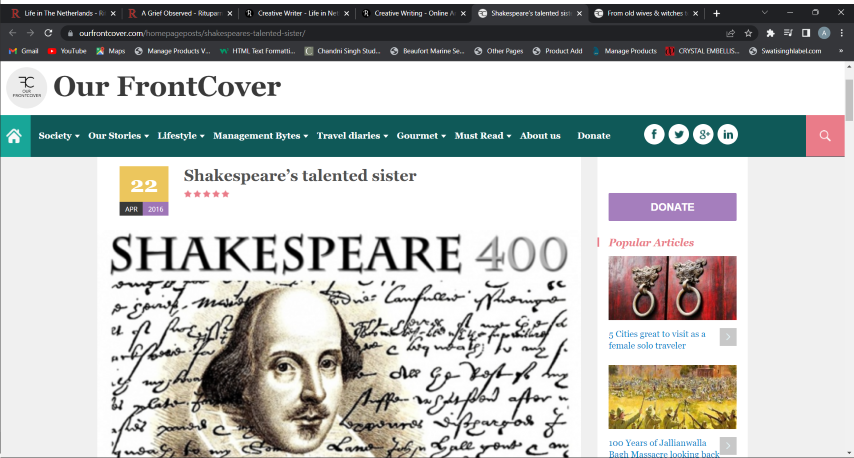This screenshot has width=854, height=458.
Task: Expand the Gourmet menu
Action: pyautogui.click(x=421, y=136)
